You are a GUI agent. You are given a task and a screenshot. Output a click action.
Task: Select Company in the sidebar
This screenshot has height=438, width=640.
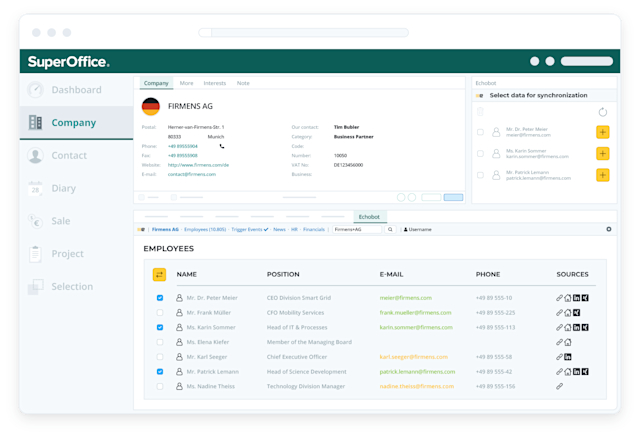tap(76, 122)
